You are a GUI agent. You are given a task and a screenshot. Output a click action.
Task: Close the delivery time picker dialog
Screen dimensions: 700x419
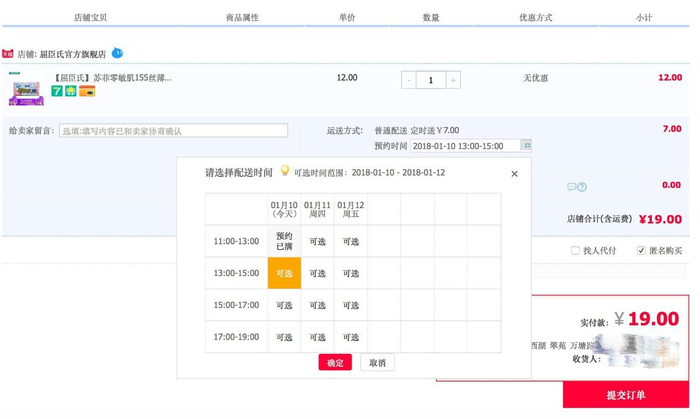(x=514, y=174)
